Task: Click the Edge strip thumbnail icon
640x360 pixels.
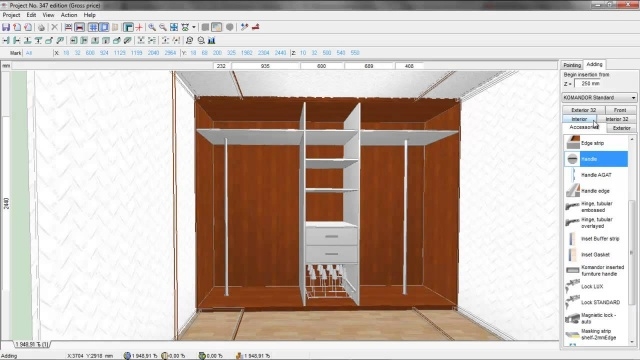Action: tap(573, 143)
